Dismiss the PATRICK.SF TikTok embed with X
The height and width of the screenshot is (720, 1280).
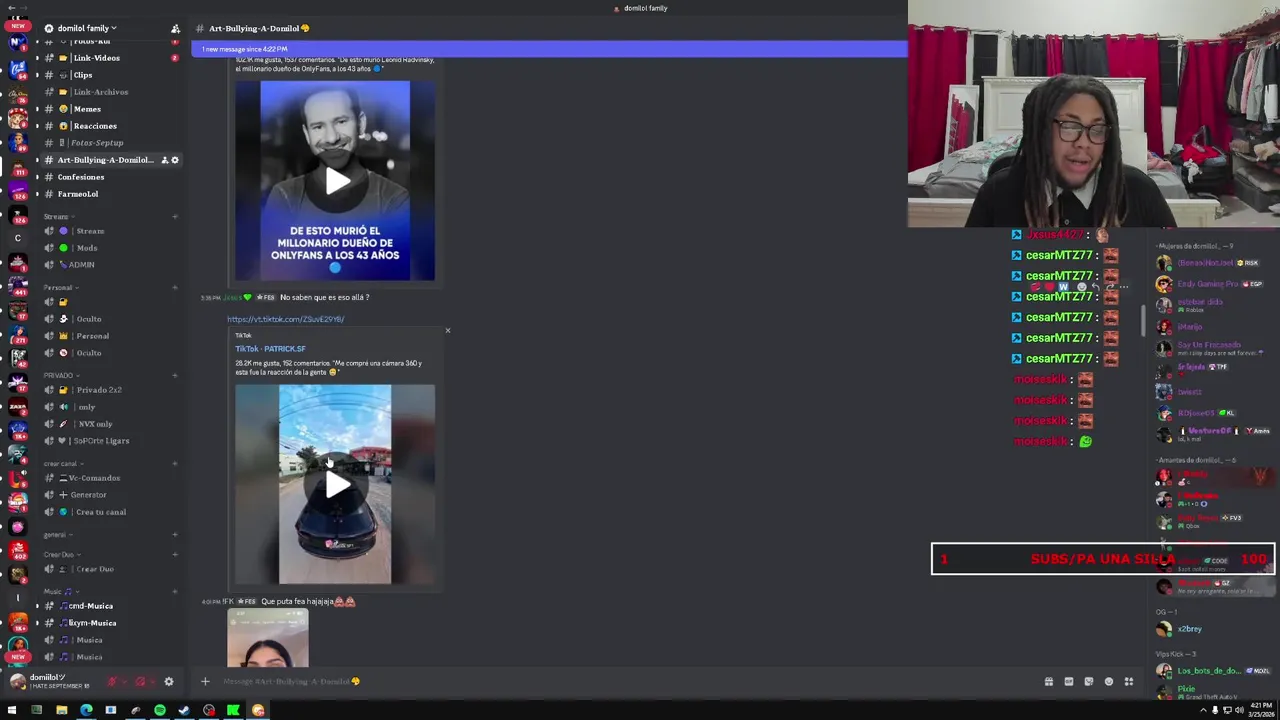coord(447,330)
